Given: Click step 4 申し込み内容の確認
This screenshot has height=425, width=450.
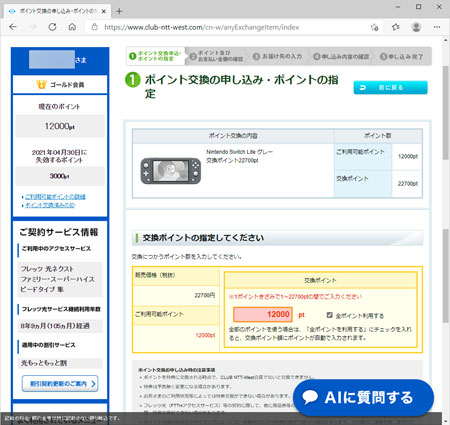Looking at the screenshot, I should 341,56.
